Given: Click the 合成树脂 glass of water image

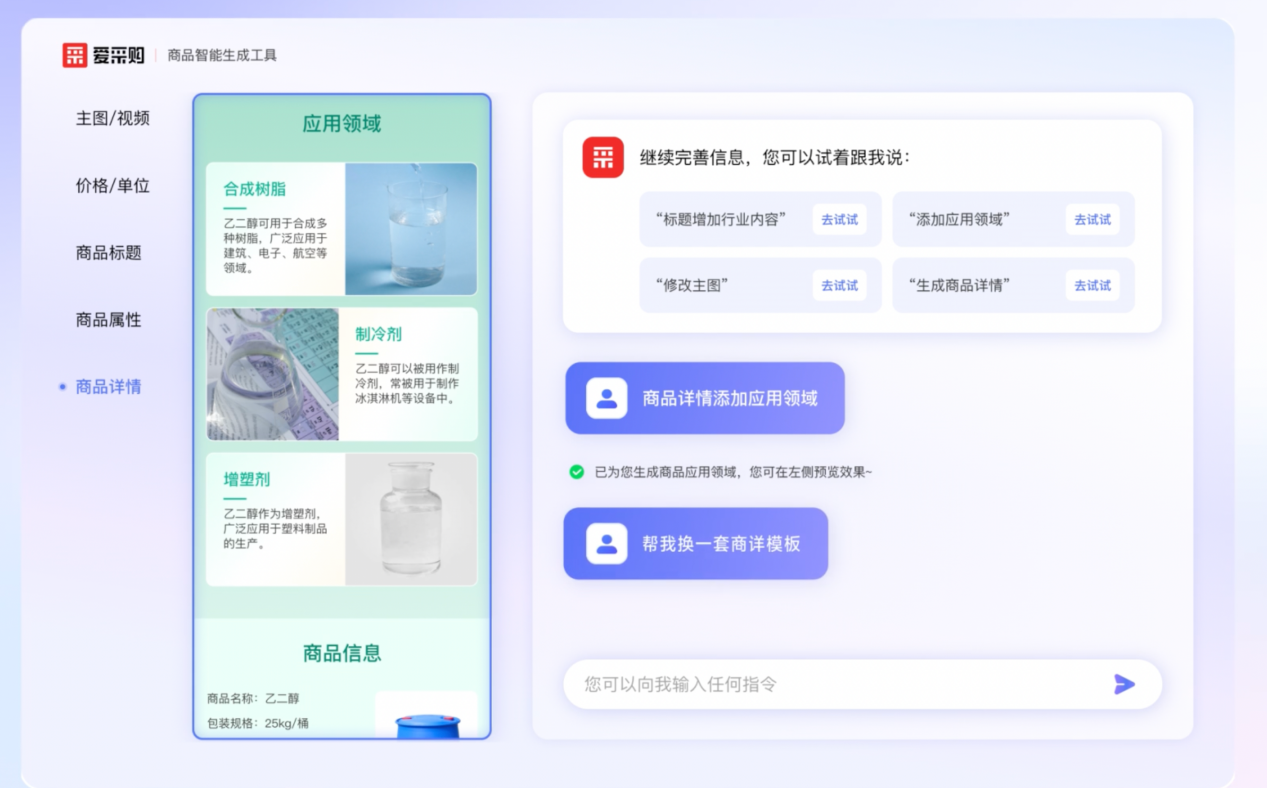Looking at the screenshot, I should pyautogui.click(x=411, y=229).
